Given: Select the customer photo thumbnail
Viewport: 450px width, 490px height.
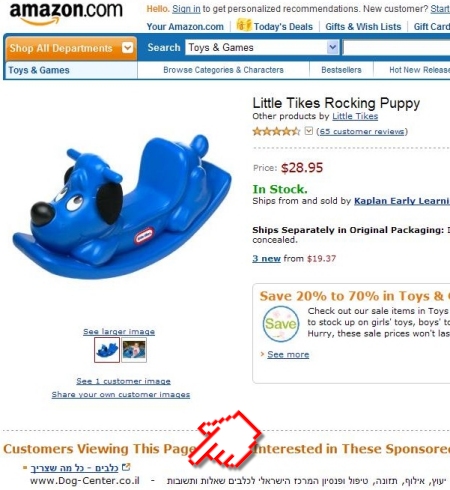Looking at the screenshot, I should 134,350.
